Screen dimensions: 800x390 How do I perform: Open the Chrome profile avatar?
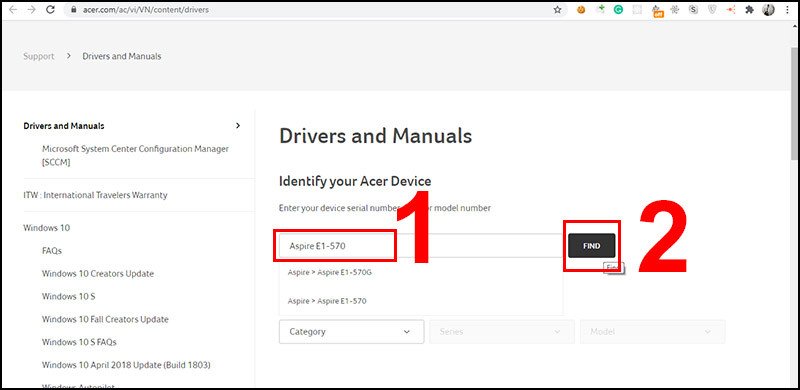[768, 10]
